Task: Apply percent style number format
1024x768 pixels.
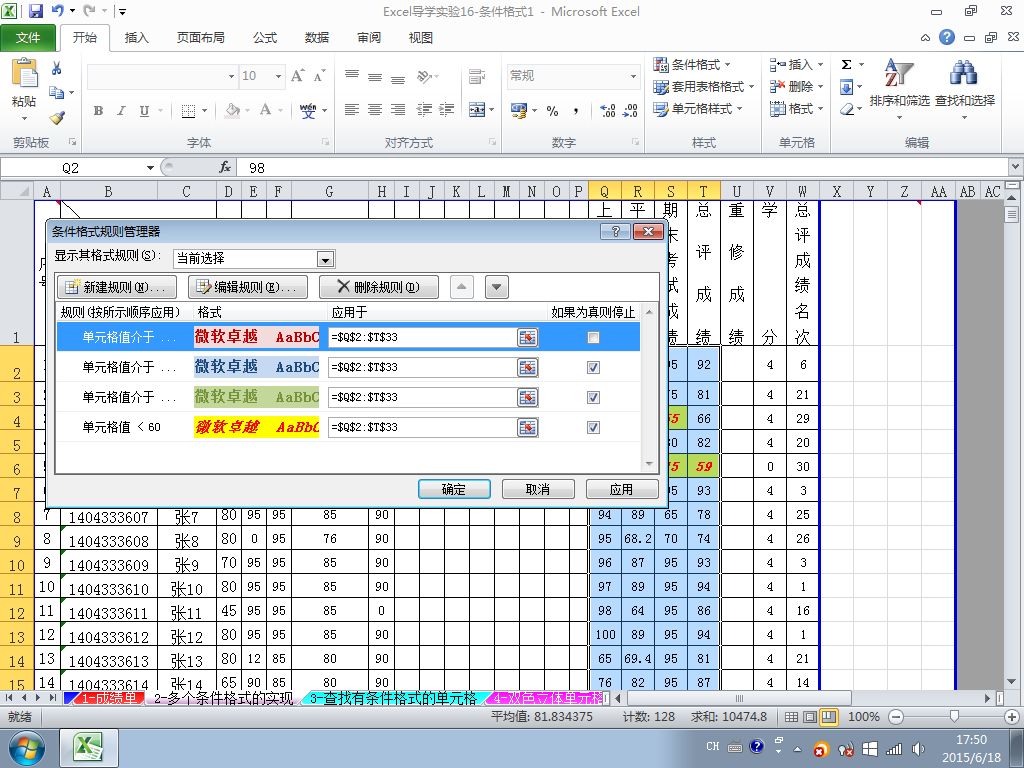Action: point(552,111)
